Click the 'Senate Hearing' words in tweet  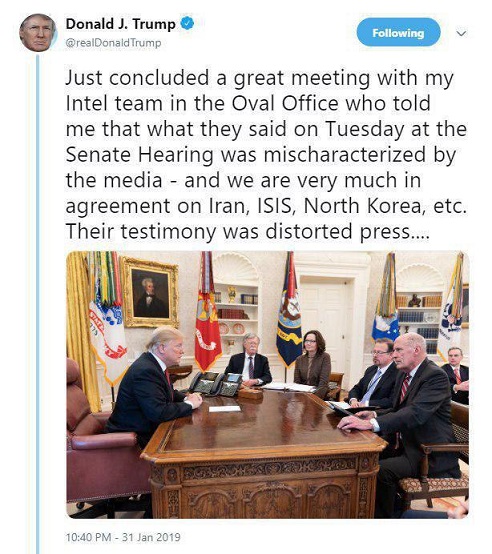coord(140,154)
